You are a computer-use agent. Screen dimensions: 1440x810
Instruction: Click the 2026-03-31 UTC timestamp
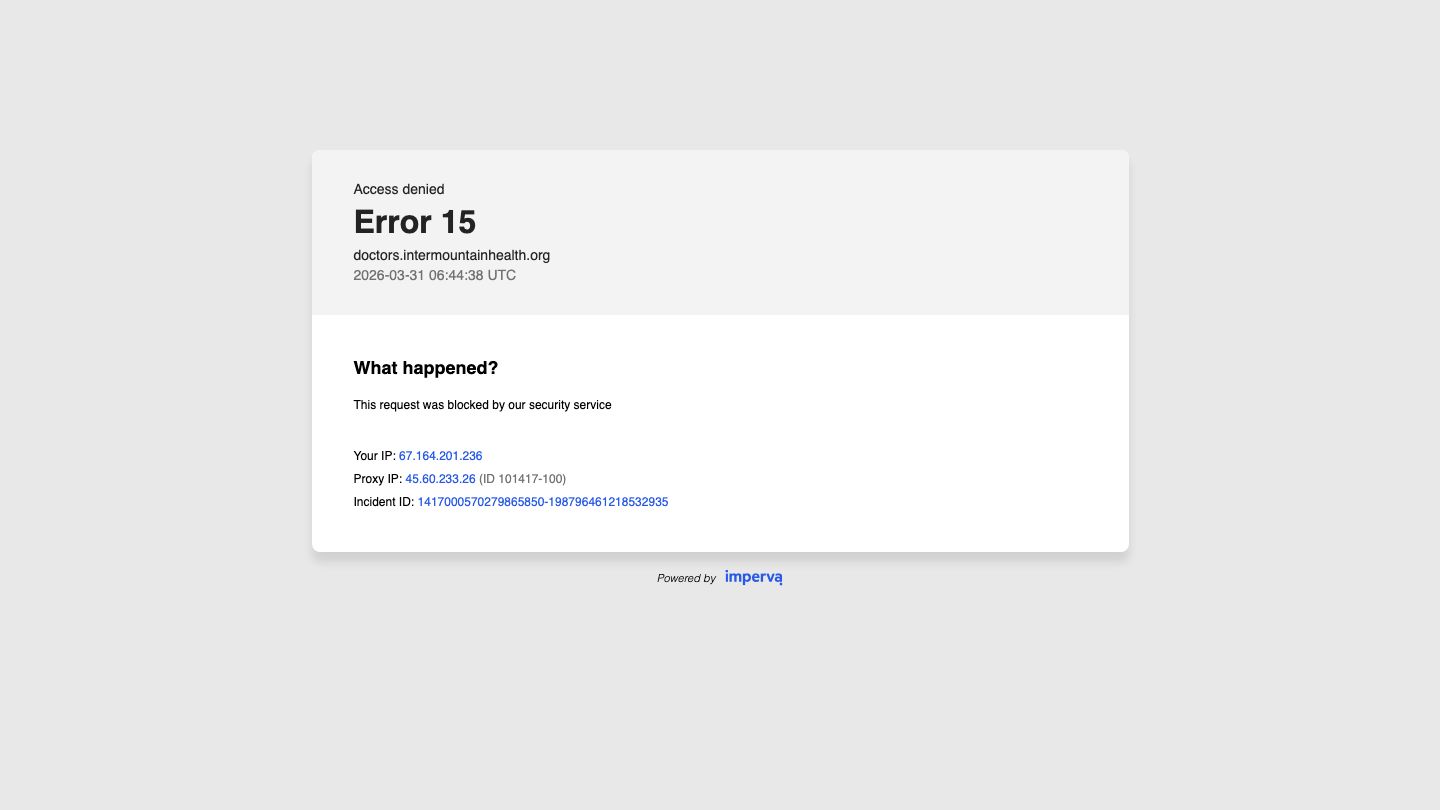pyautogui.click(x=434, y=275)
